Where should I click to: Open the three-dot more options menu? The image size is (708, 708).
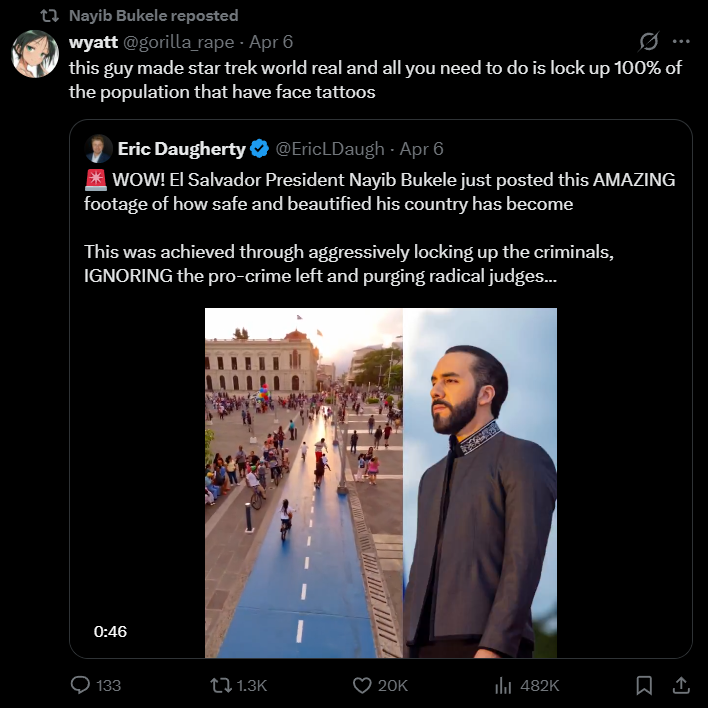click(681, 42)
